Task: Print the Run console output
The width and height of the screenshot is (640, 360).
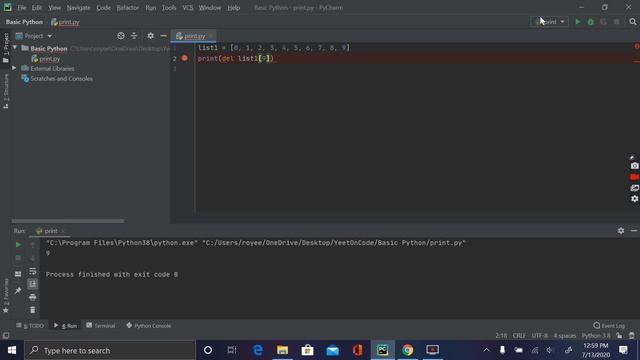Action: (33, 297)
